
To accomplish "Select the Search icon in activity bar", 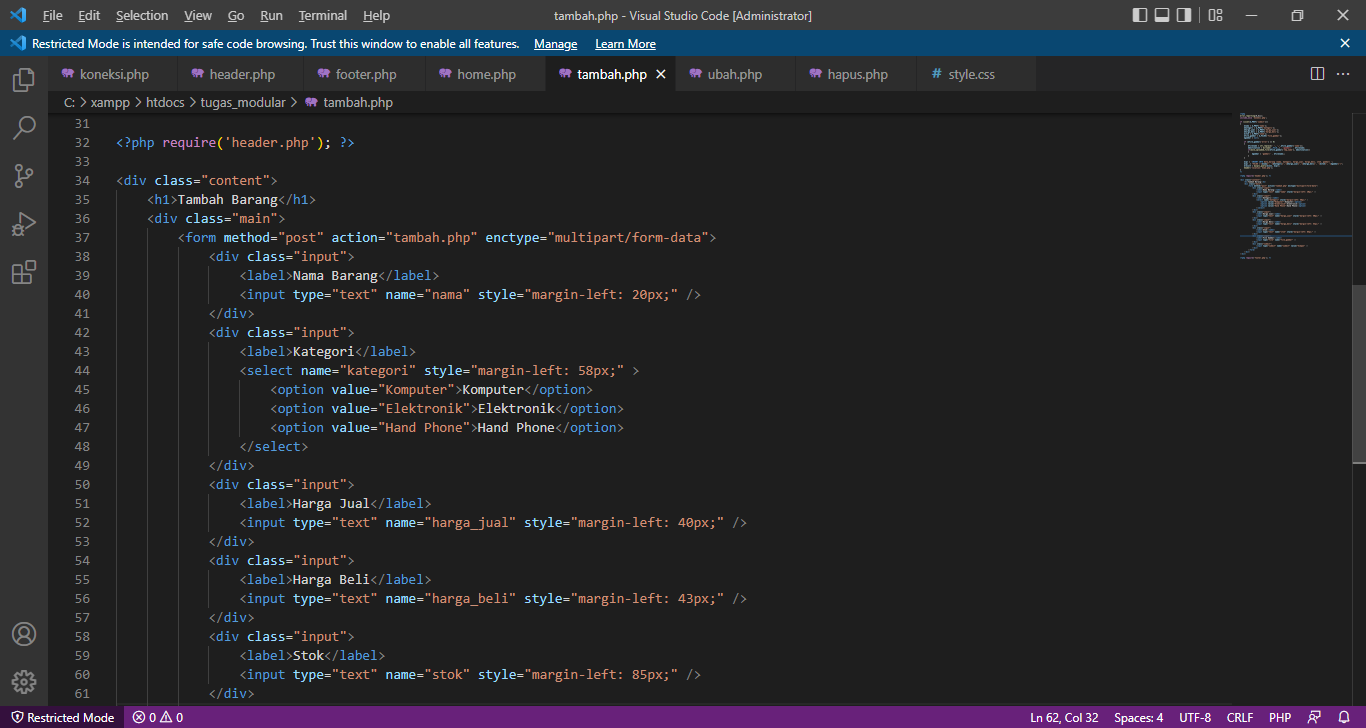I will [x=24, y=128].
